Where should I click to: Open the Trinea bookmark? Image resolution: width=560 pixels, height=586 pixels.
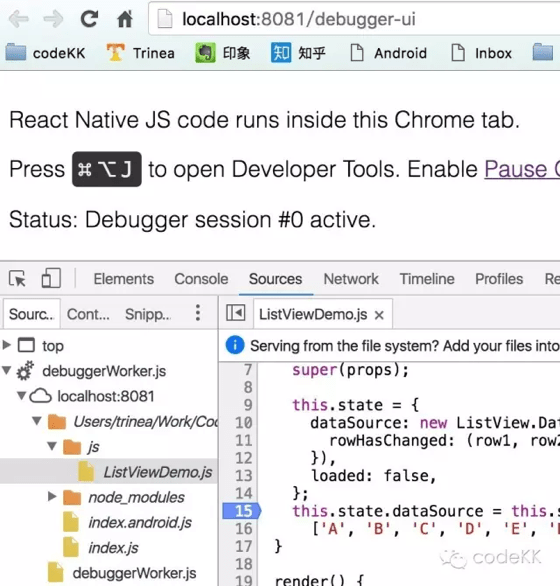141,53
